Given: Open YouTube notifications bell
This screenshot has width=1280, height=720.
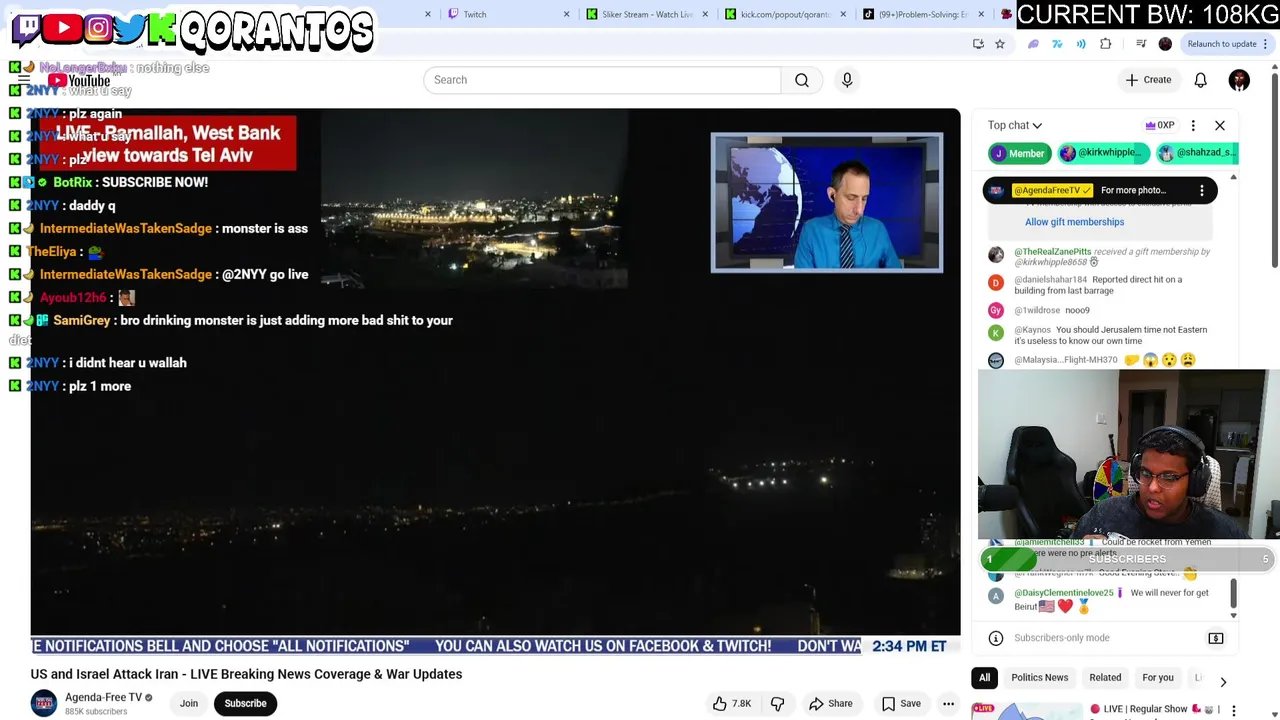Looking at the screenshot, I should (1200, 80).
